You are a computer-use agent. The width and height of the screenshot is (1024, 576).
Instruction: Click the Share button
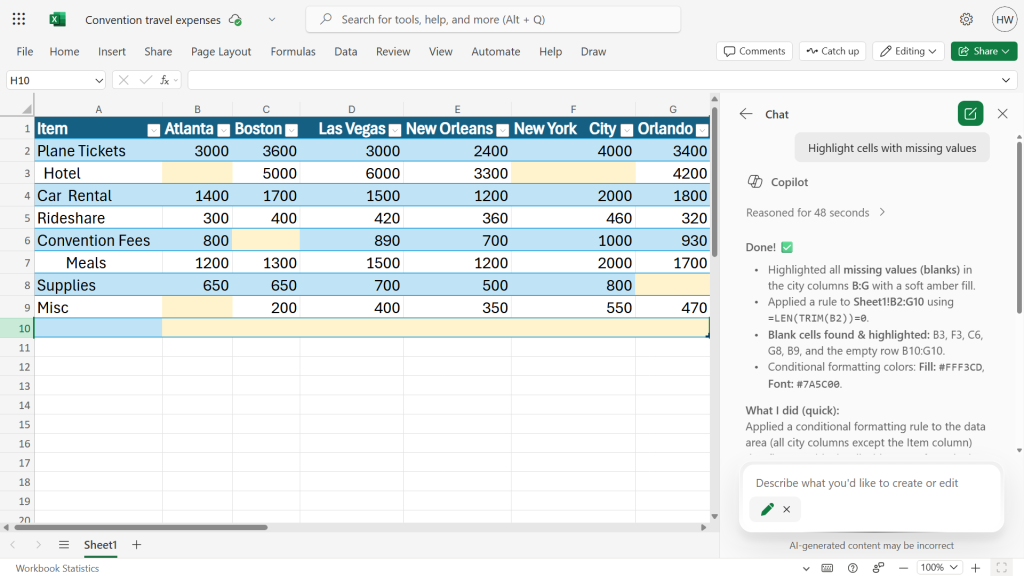(x=984, y=51)
